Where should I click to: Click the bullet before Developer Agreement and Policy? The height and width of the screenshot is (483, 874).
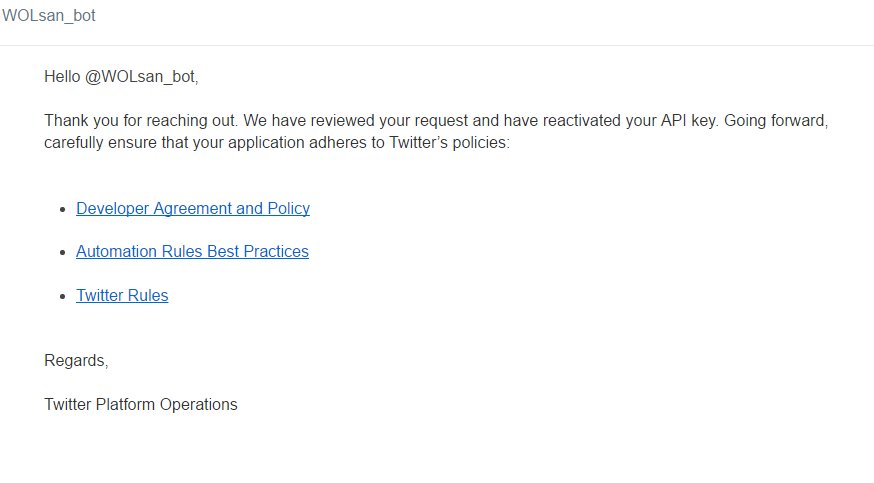pos(63,209)
